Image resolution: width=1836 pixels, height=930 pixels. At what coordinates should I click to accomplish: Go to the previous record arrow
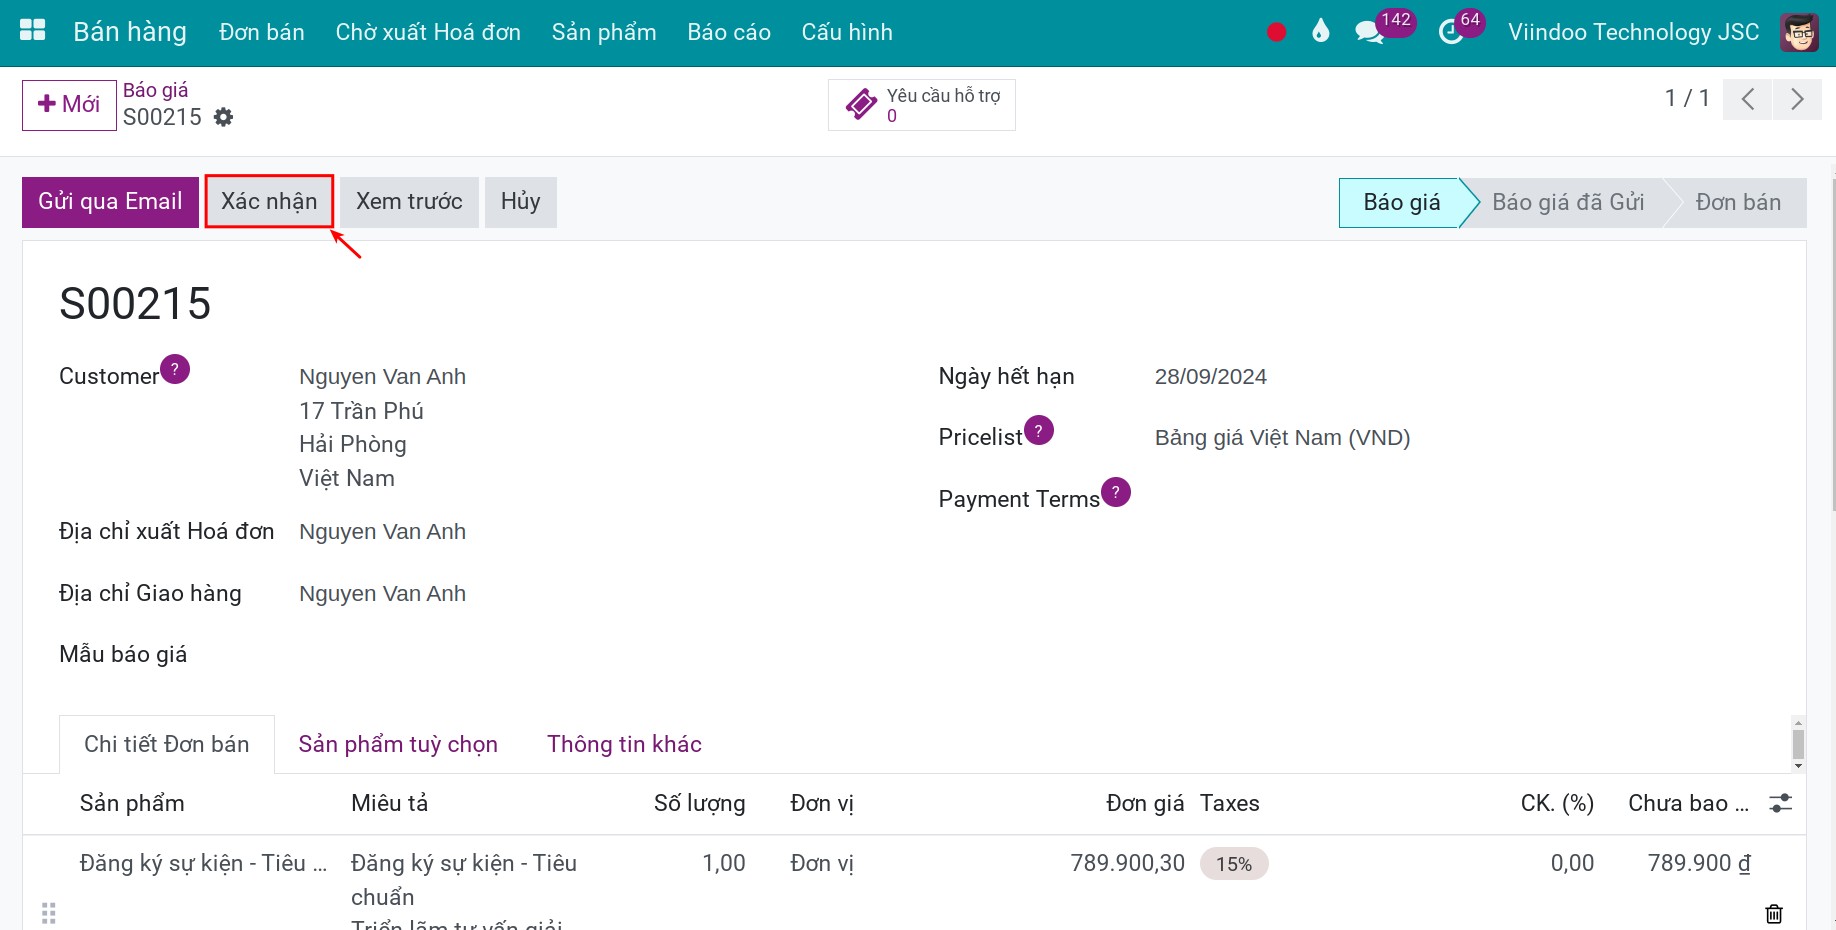click(x=1748, y=99)
